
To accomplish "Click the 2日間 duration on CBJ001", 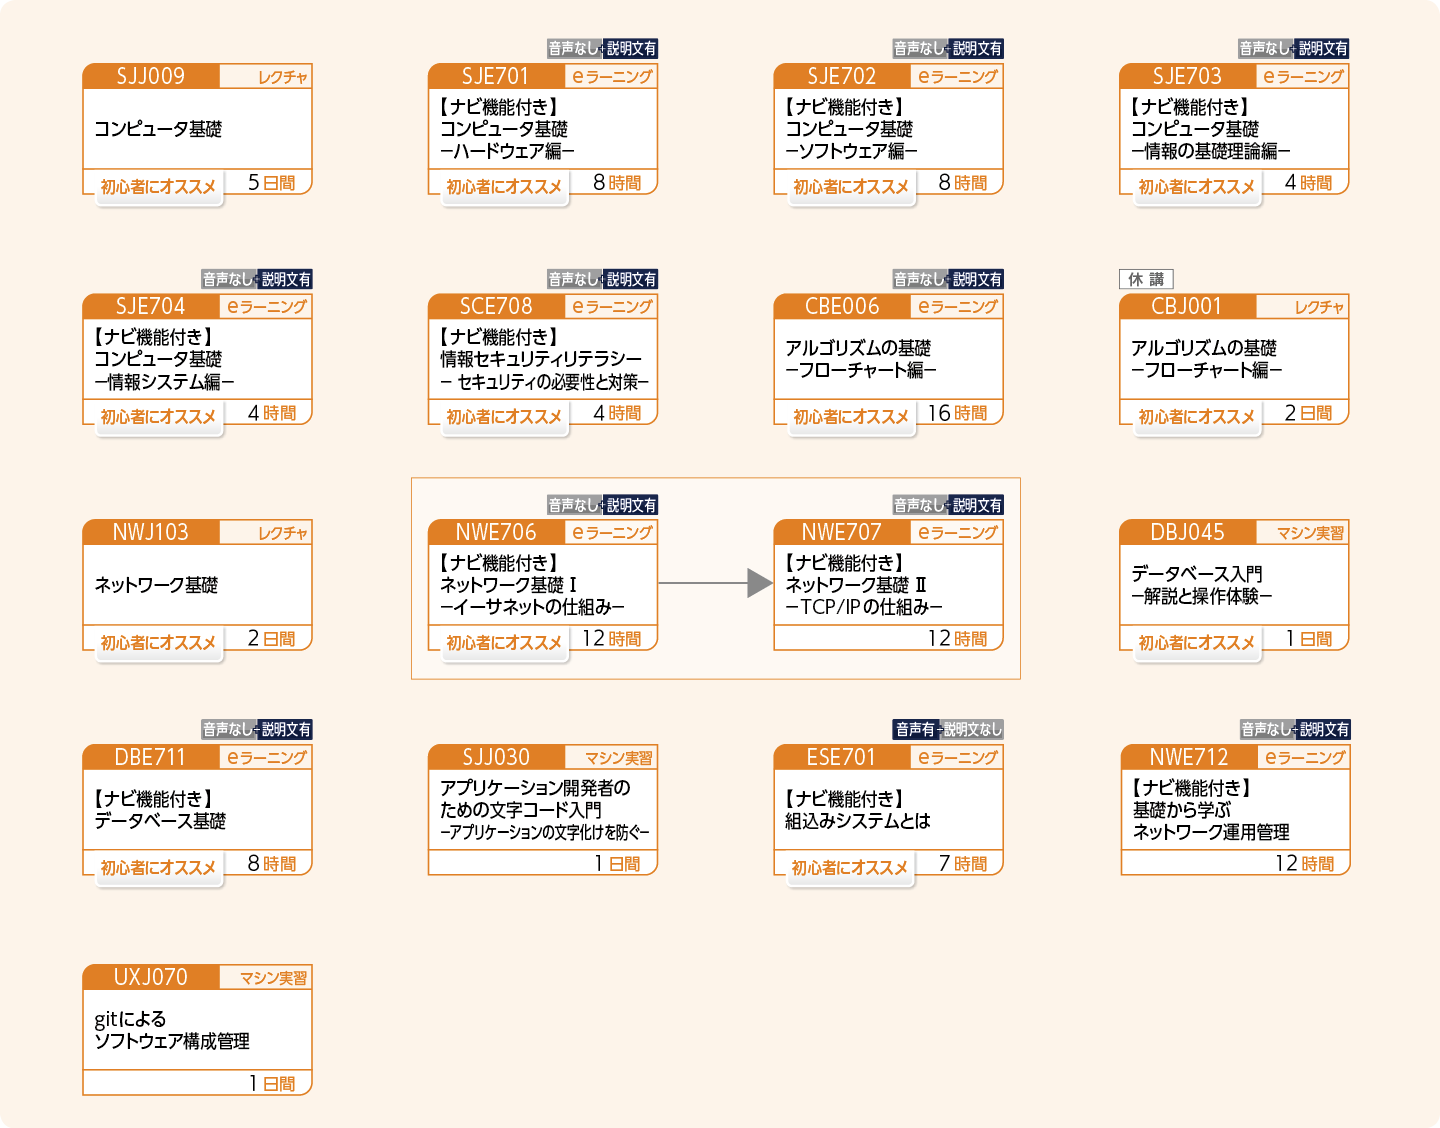I will (x=1308, y=413).
